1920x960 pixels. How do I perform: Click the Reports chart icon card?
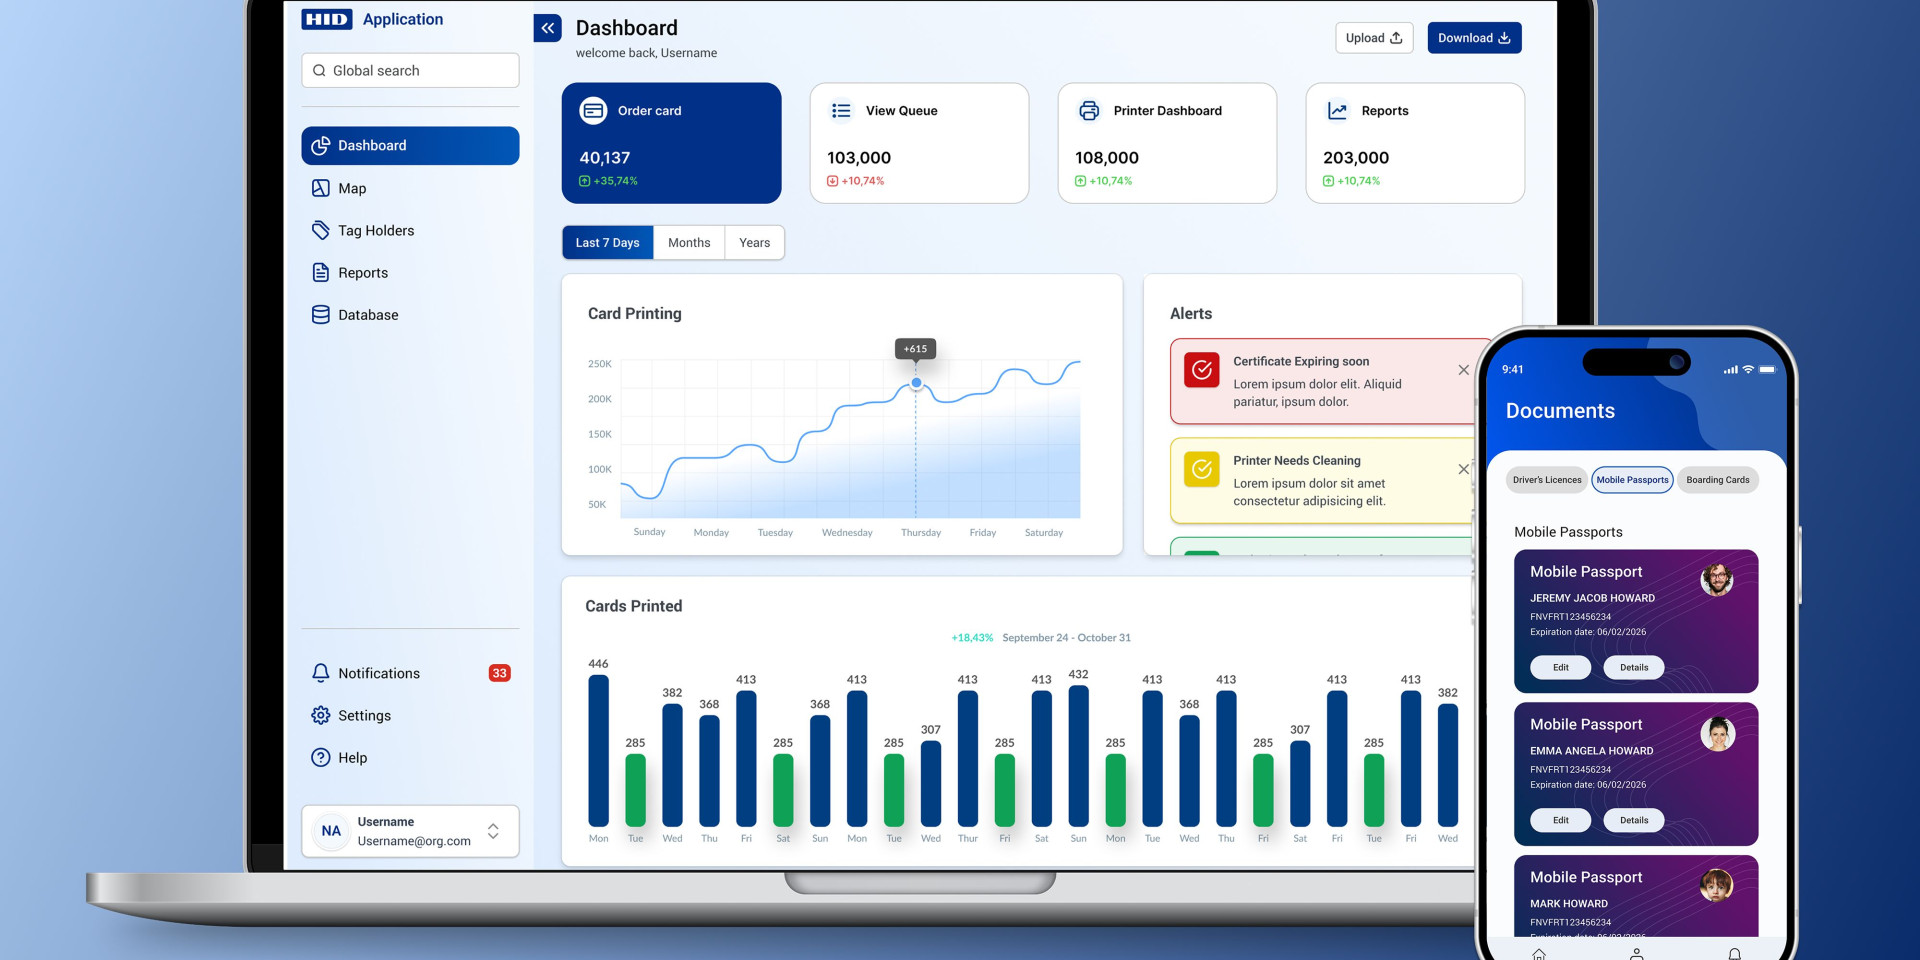[1337, 111]
